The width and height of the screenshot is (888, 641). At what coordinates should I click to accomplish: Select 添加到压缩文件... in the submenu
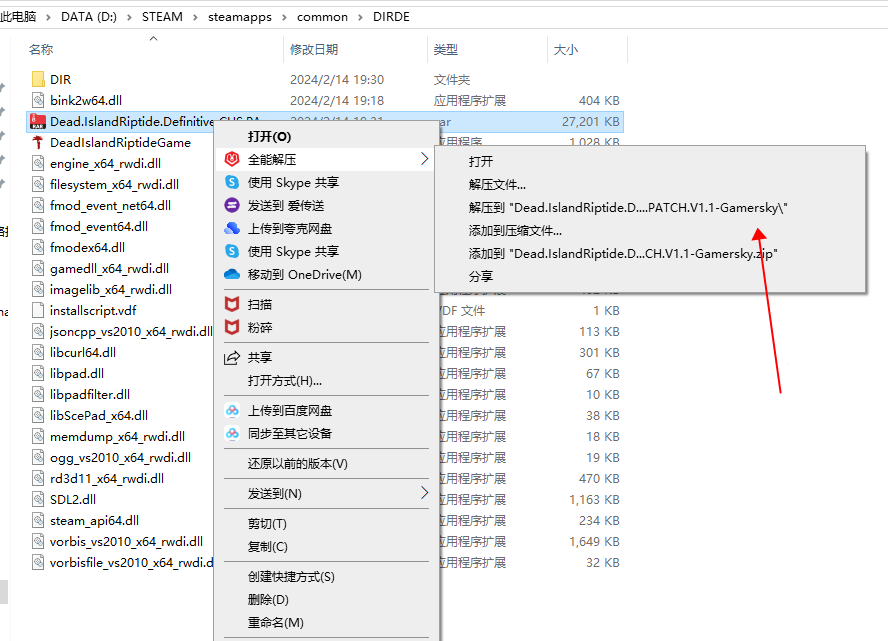point(515,230)
